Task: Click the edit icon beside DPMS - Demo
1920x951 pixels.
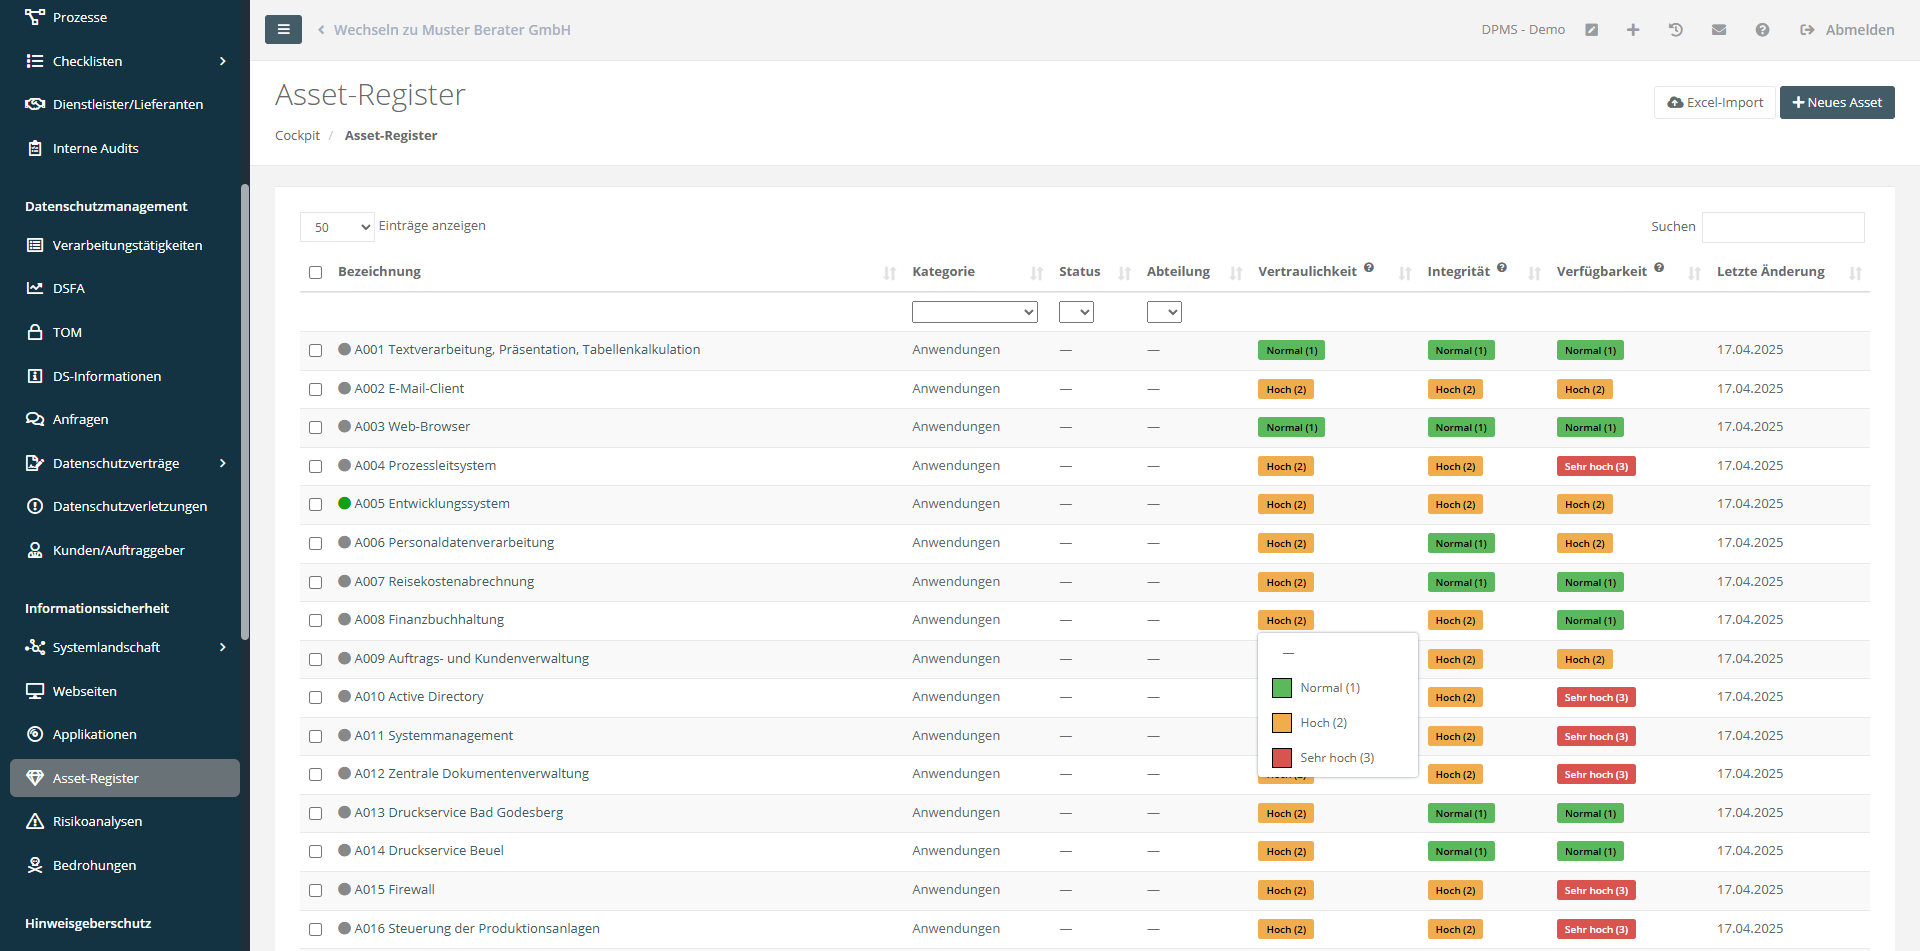Action: 1591,30
